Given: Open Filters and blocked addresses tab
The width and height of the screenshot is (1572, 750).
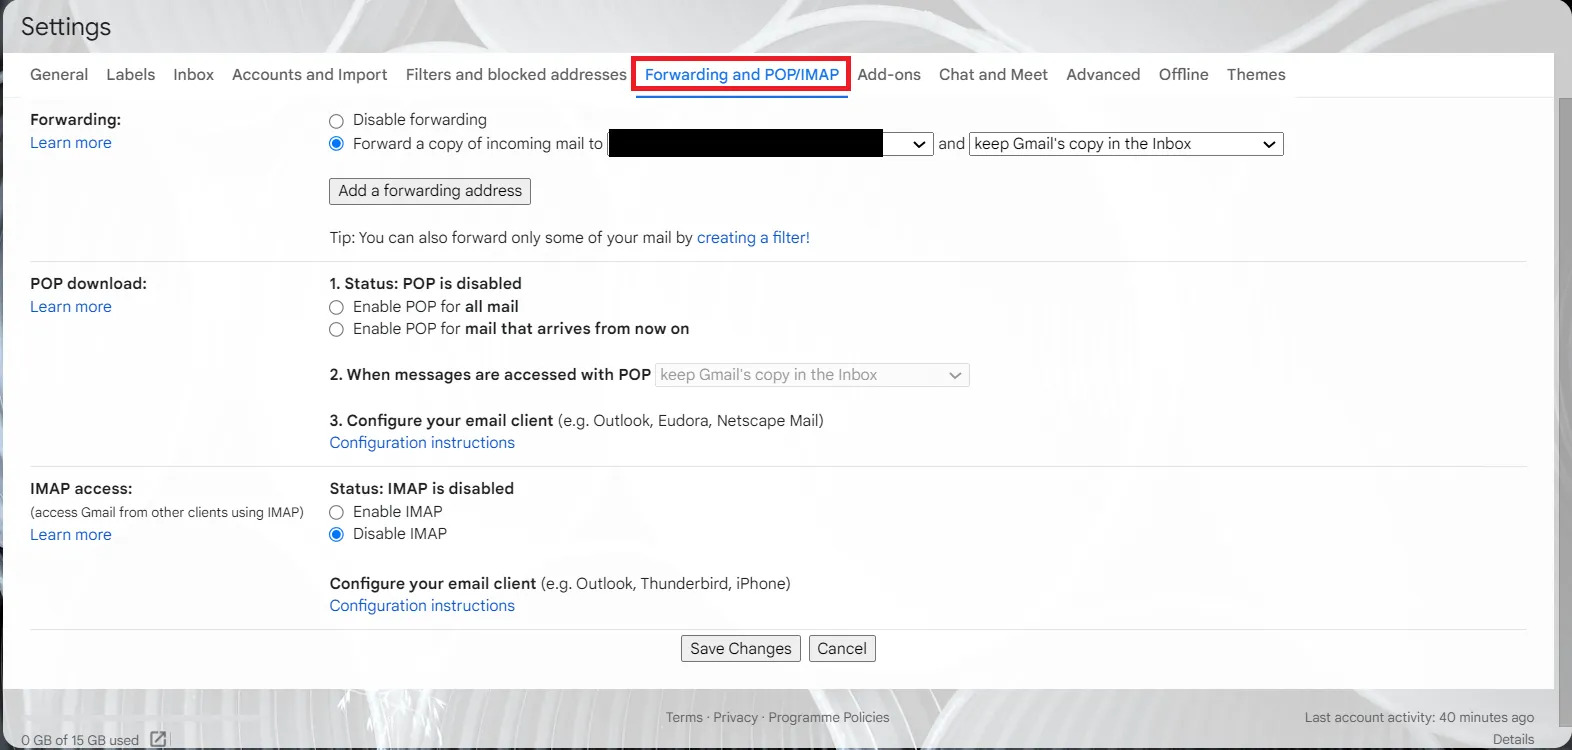Looking at the screenshot, I should [x=516, y=75].
